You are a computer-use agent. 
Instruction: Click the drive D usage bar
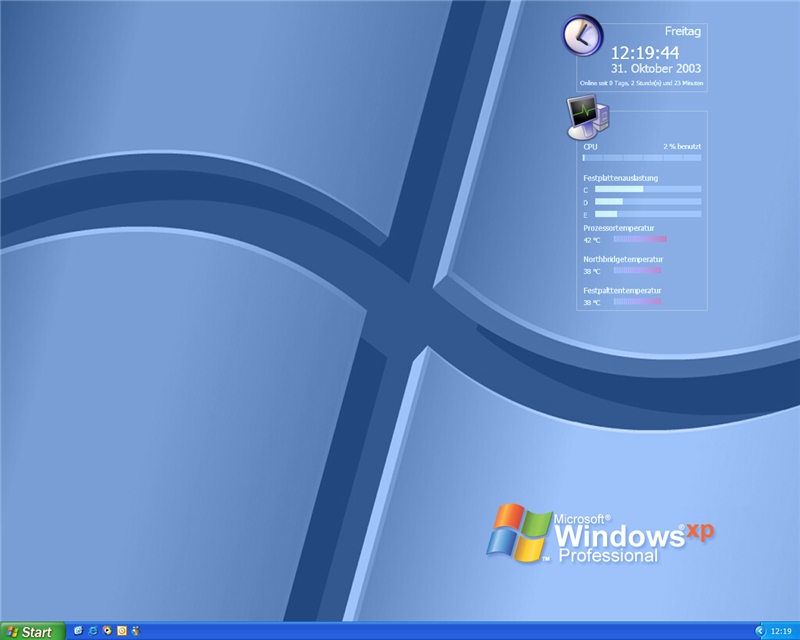(x=648, y=202)
